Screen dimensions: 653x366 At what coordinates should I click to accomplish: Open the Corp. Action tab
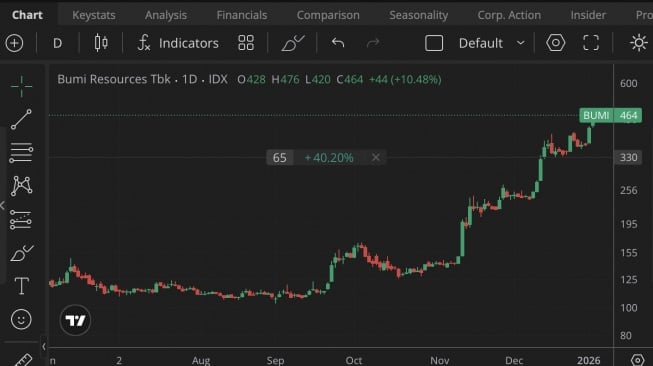(509, 15)
